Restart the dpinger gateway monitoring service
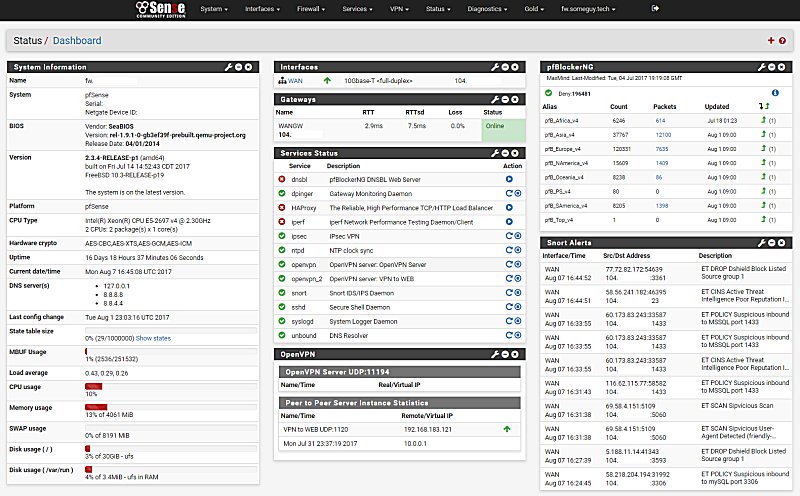Image resolution: width=800 pixels, height=496 pixels. pos(508,192)
